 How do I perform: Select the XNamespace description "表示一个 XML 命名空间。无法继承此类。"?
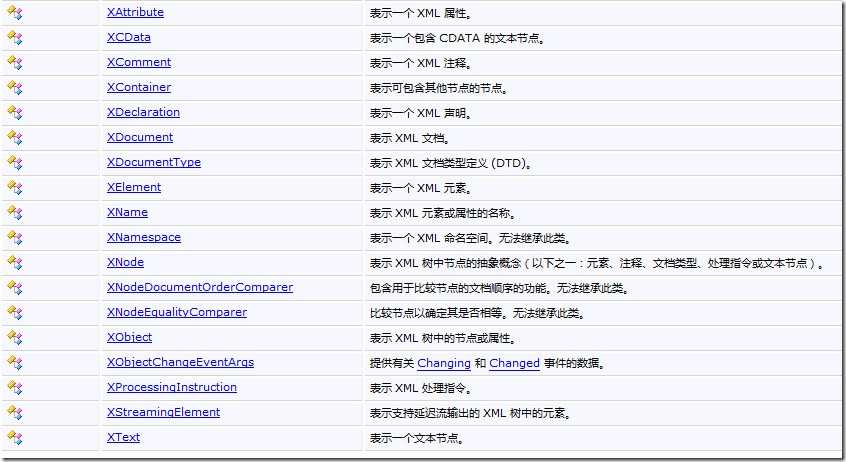470,238
